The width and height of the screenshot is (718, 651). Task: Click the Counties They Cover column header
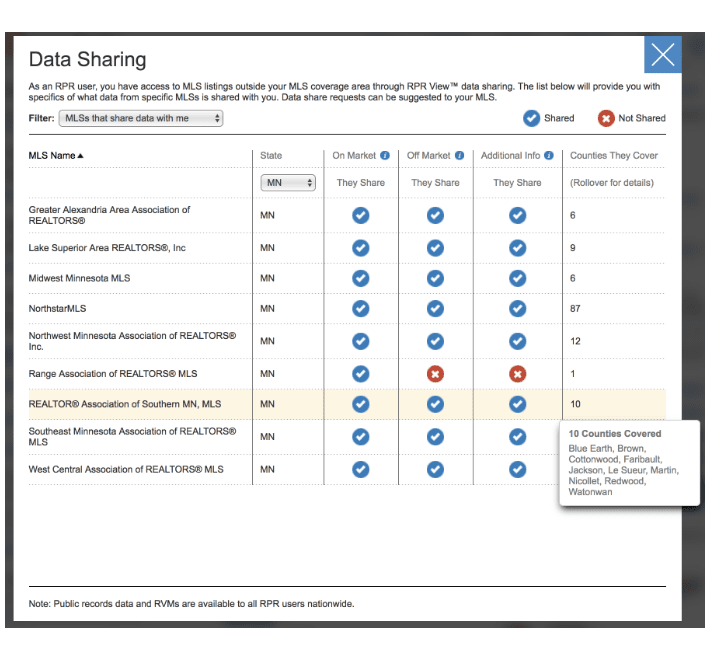pos(613,156)
